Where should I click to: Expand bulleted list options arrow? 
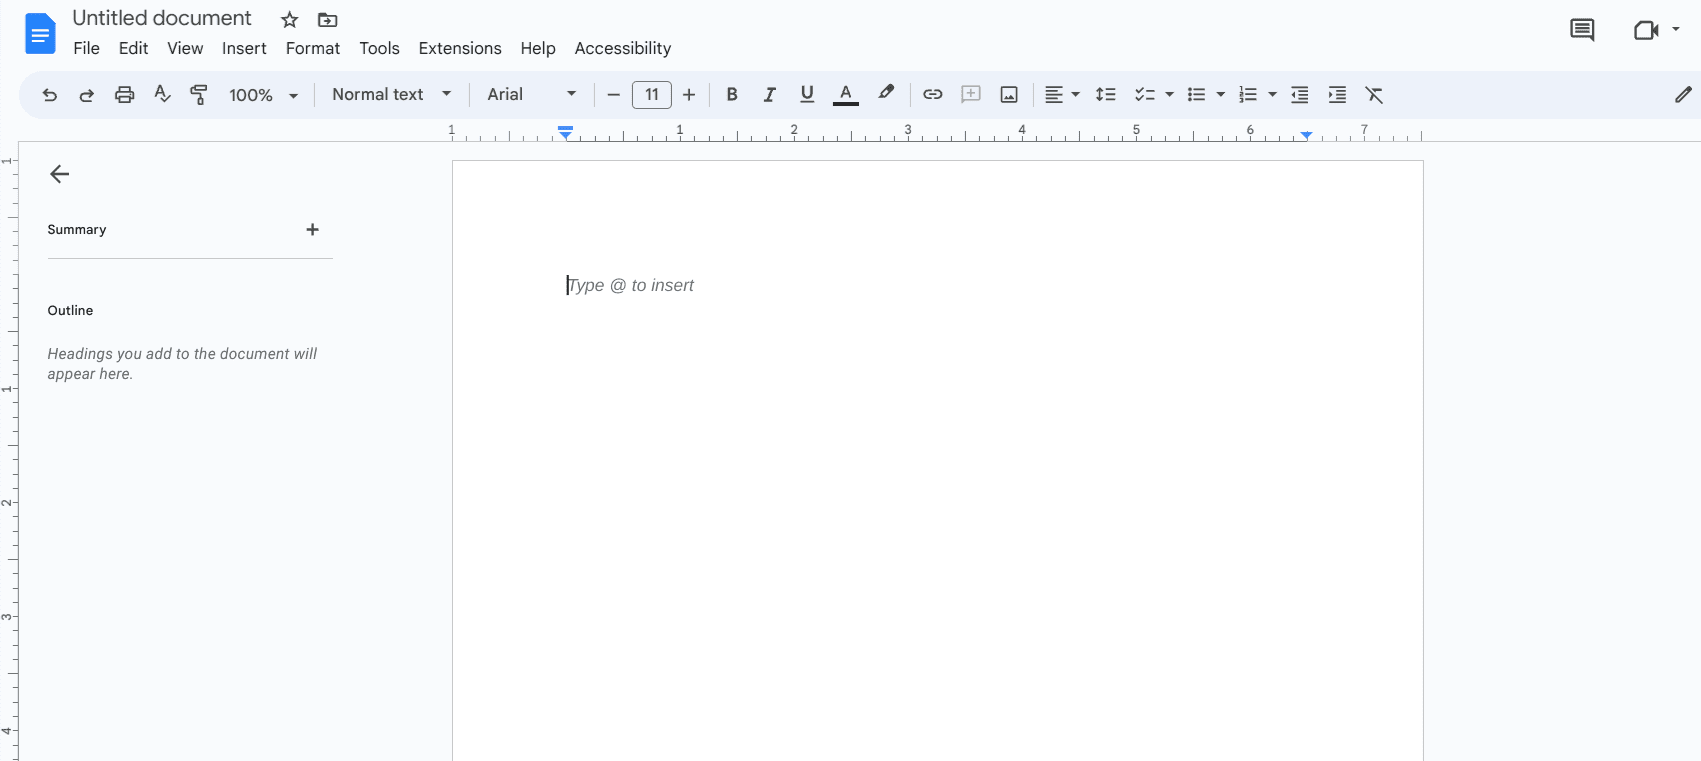(x=1221, y=95)
